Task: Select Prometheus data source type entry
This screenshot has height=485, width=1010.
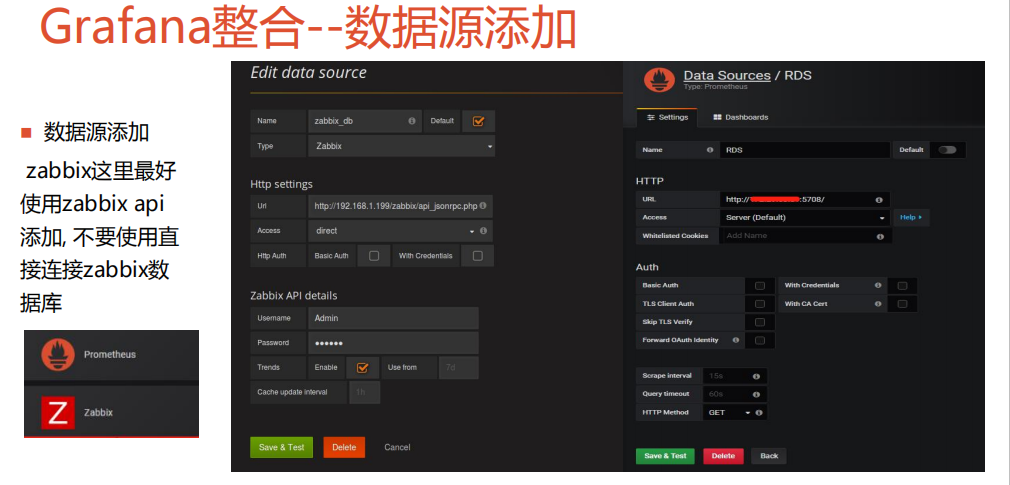Action: coord(111,354)
